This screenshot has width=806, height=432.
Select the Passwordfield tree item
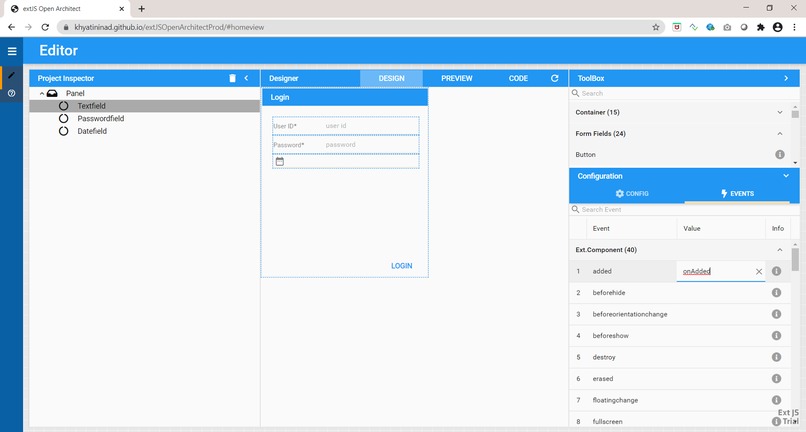(144, 118)
